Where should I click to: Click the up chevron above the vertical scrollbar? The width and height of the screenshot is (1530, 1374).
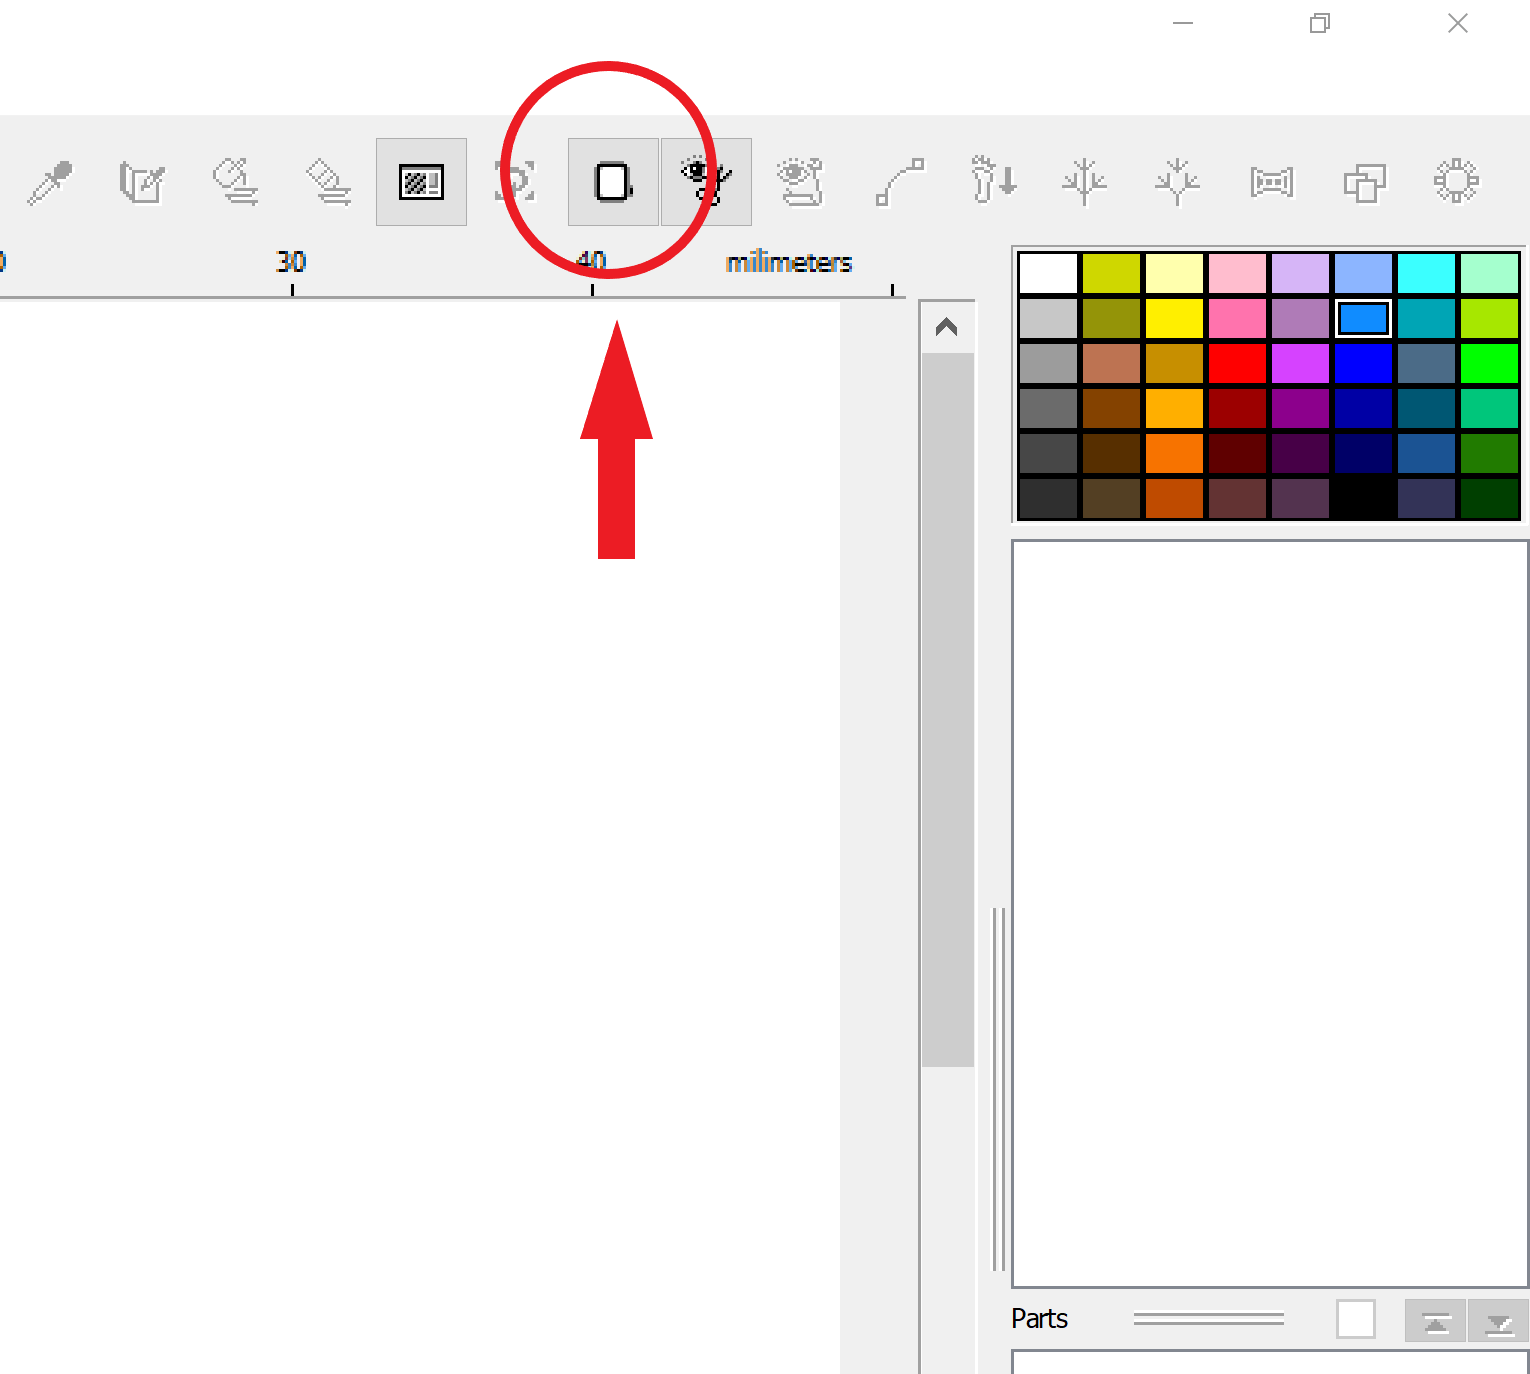[x=945, y=325]
